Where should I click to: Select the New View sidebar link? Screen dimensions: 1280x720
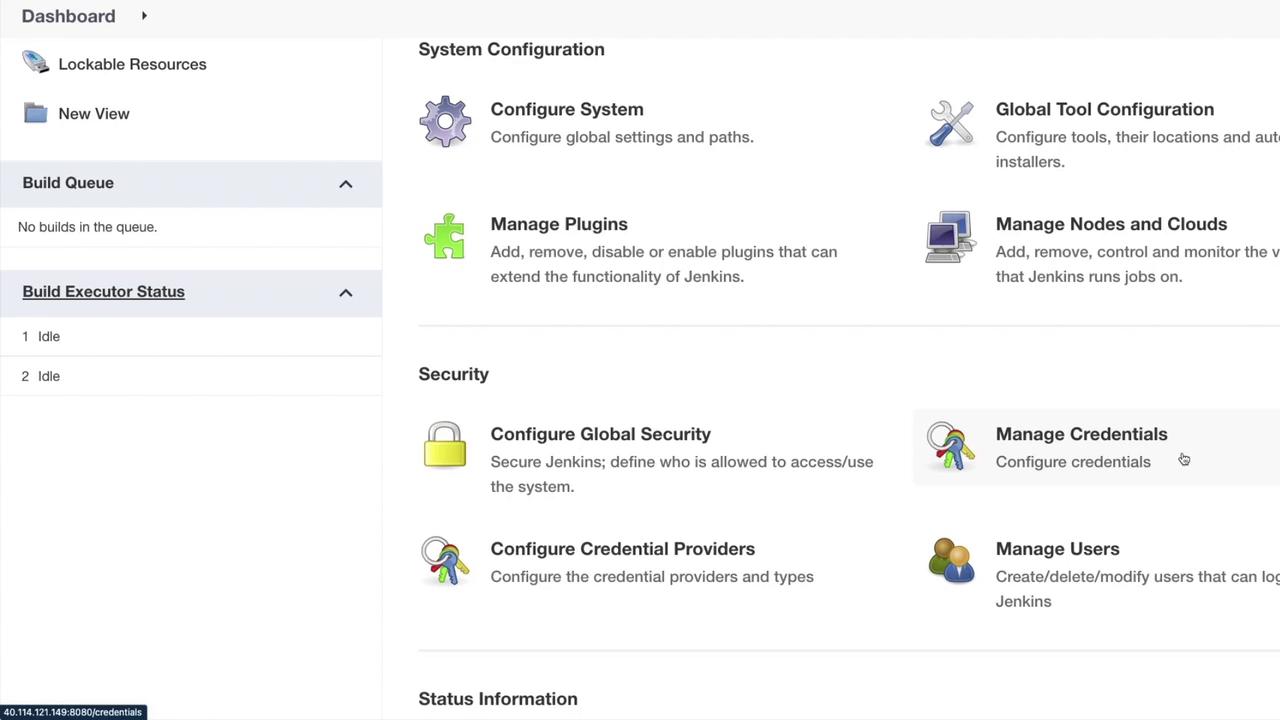[x=94, y=114]
